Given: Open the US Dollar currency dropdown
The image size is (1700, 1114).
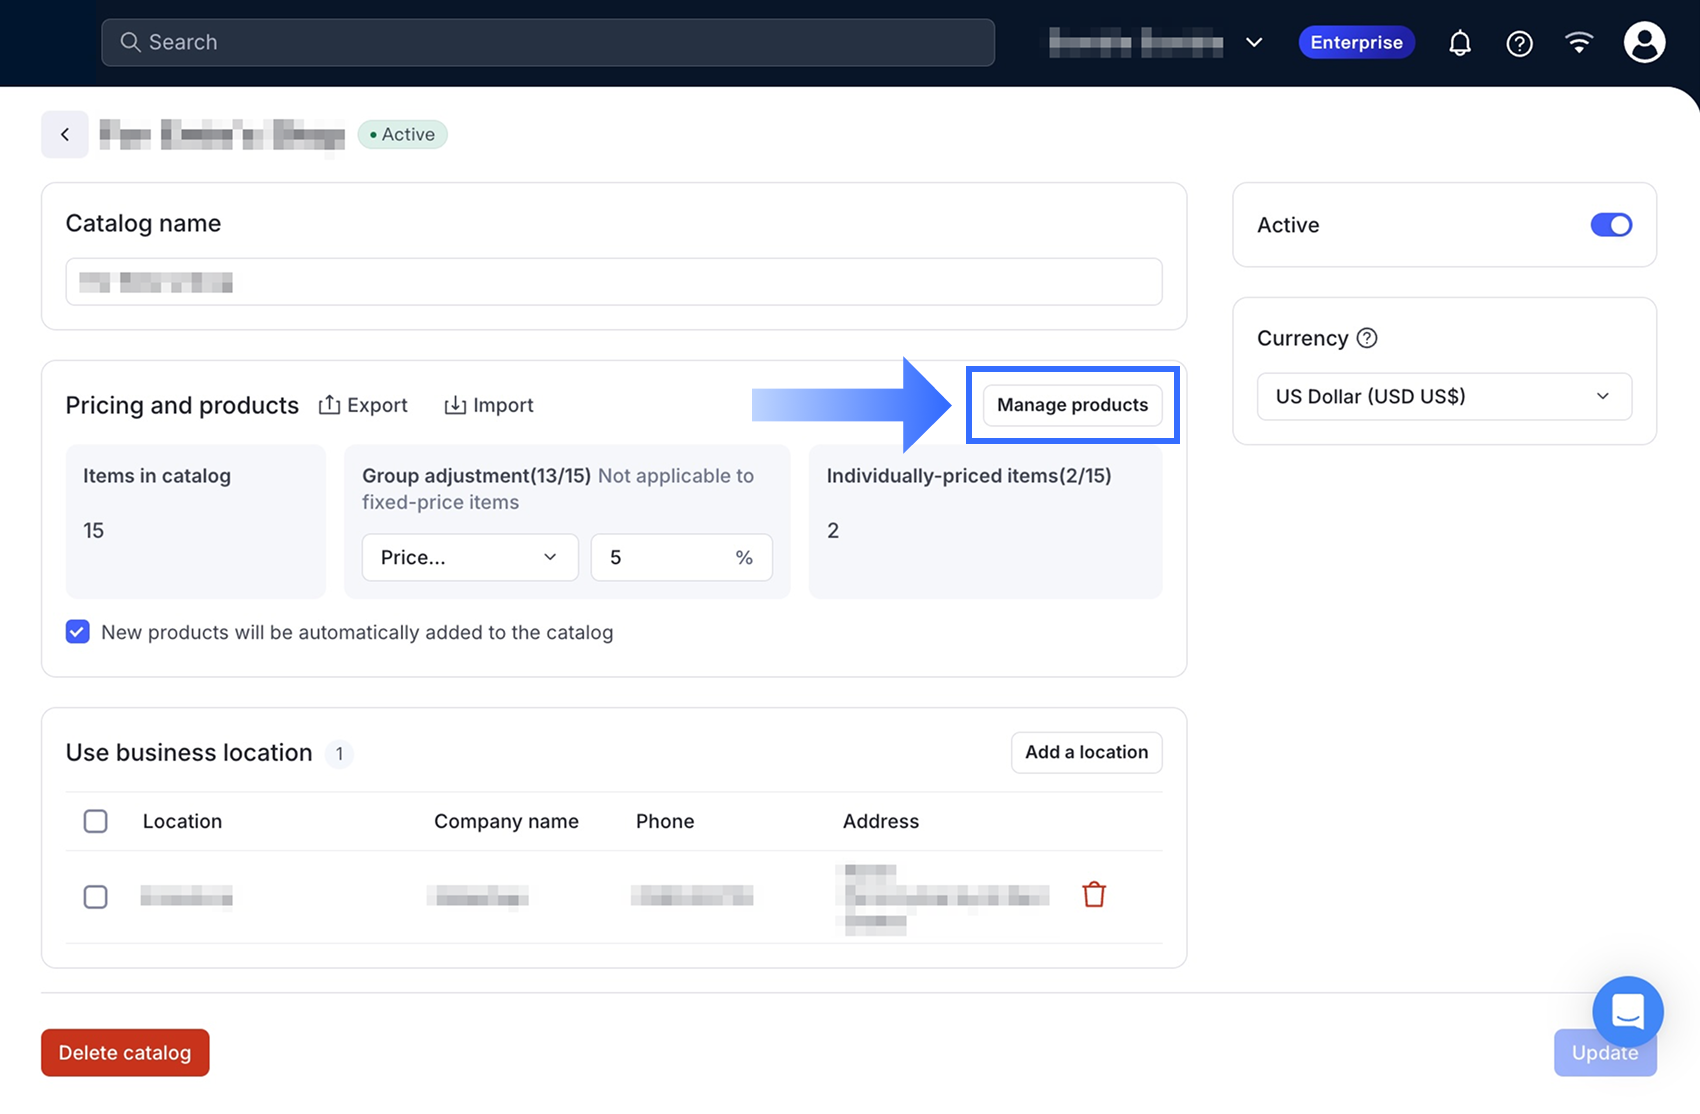Looking at the screenshot, I should (x=1444, y=396).
